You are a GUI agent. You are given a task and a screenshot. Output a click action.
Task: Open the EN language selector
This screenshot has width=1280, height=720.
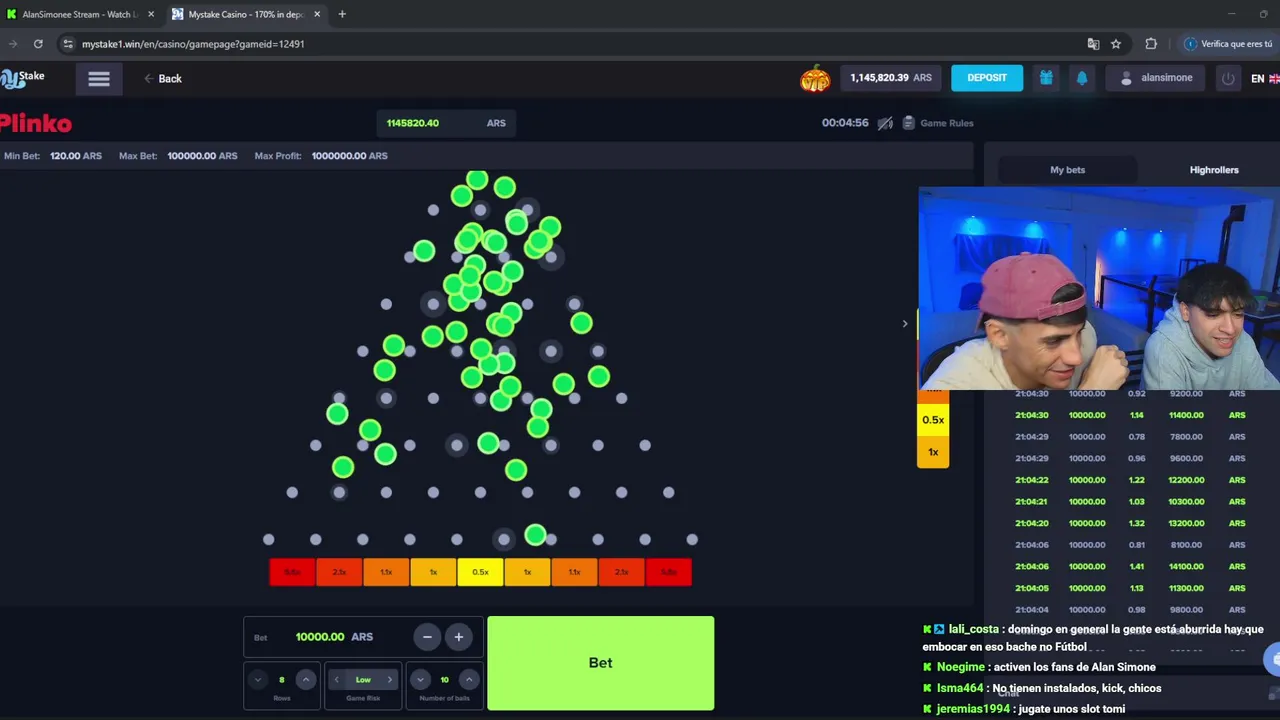pos(1264,78)
